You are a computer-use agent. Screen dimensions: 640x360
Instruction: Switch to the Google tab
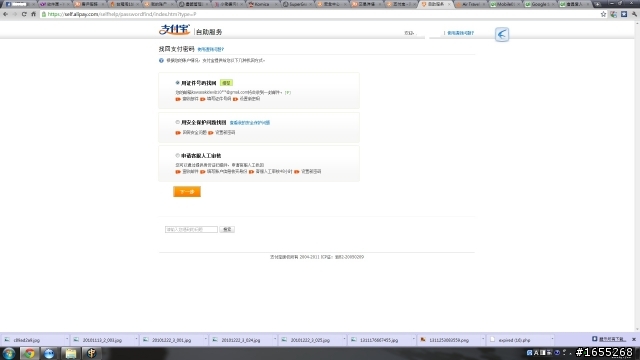coord(541,4)
